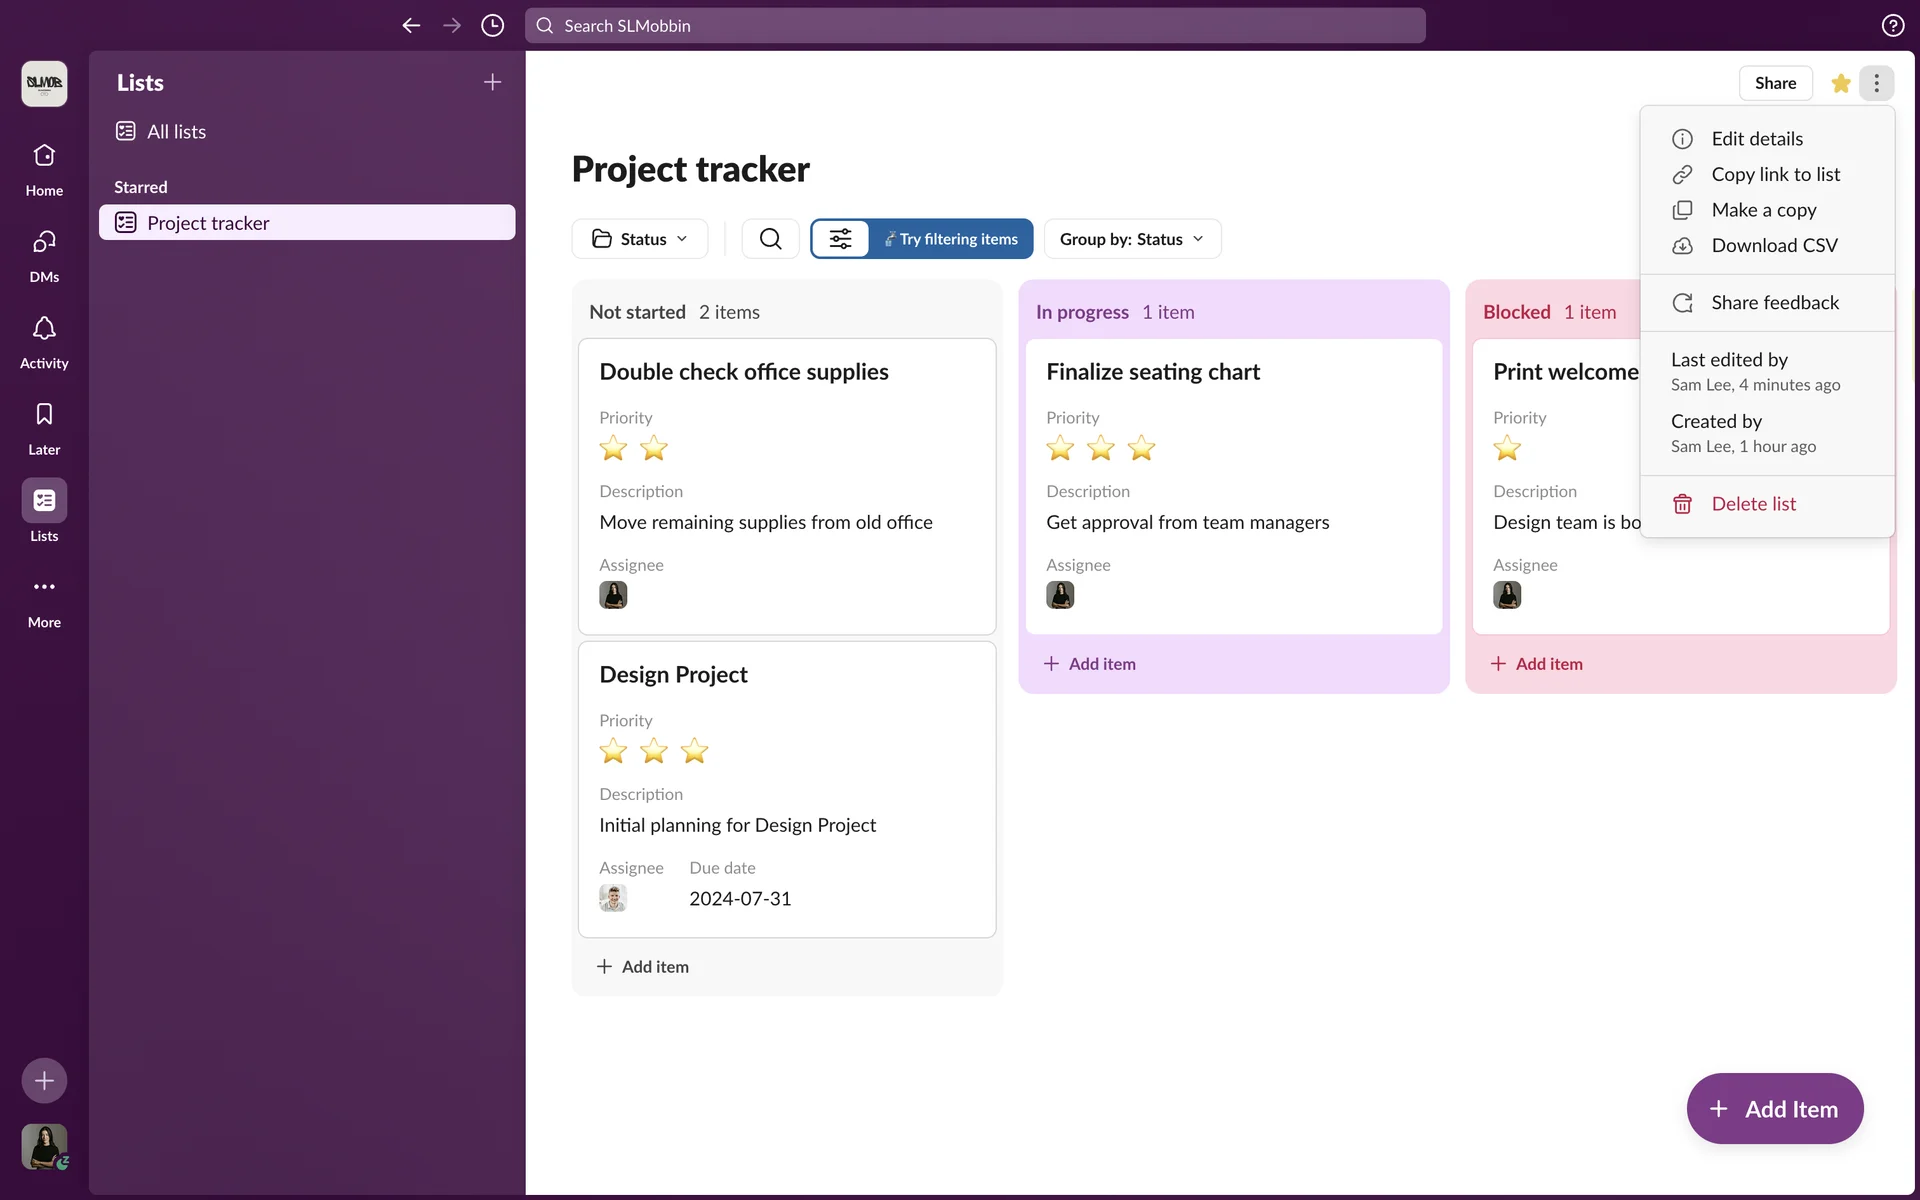Close the three-dot more options menu
Viewport: 1920px width, 1200px height.
tap(1876, 83)
